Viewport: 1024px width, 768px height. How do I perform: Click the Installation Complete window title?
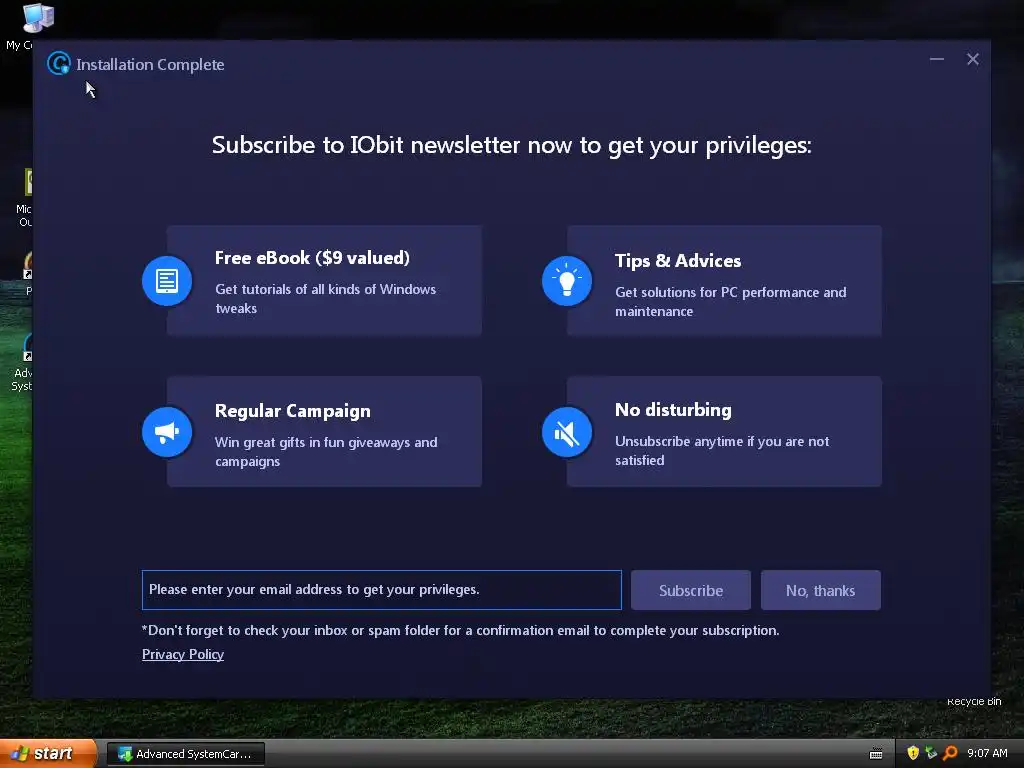(x=150, y=65)
